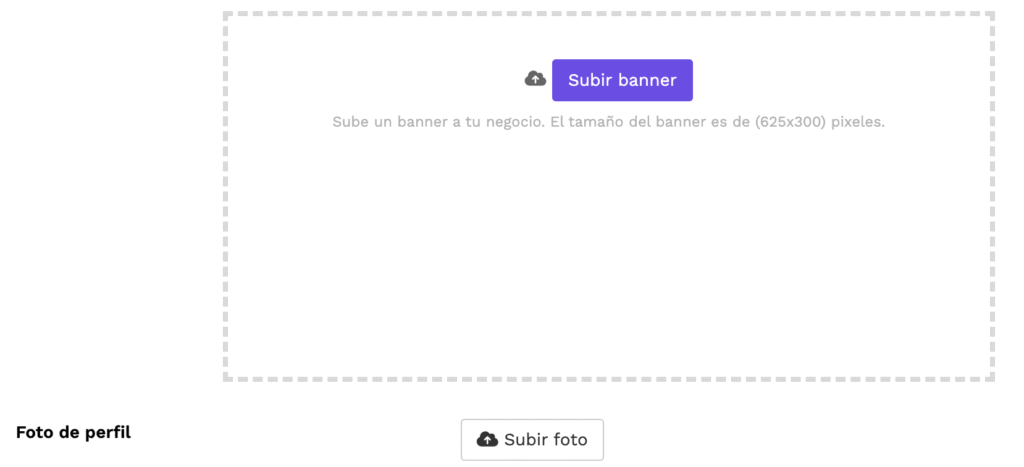This screenshot has height=467, width=1024.
Task: Activate the violet upload banner button
Action: (622, 80)
